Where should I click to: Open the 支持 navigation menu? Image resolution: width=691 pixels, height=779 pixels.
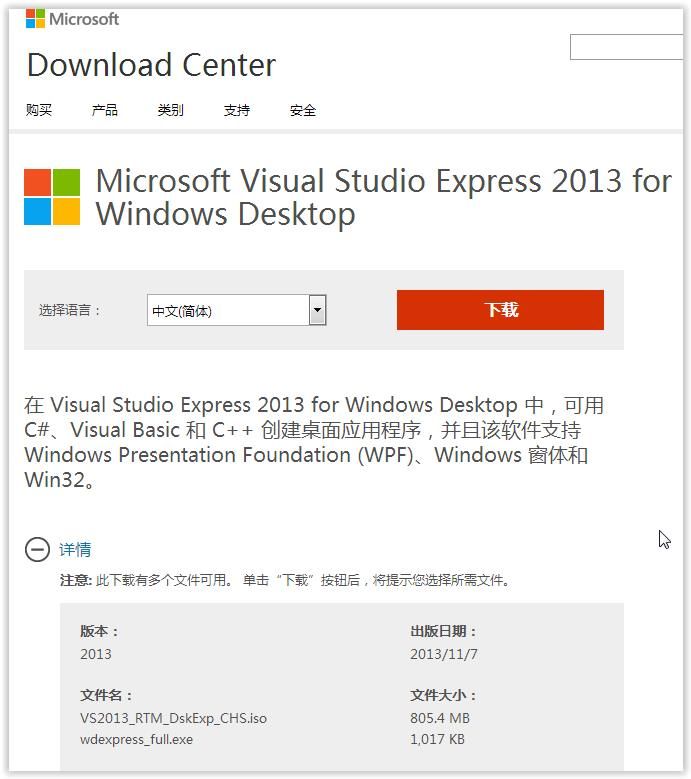pos(237,110)
